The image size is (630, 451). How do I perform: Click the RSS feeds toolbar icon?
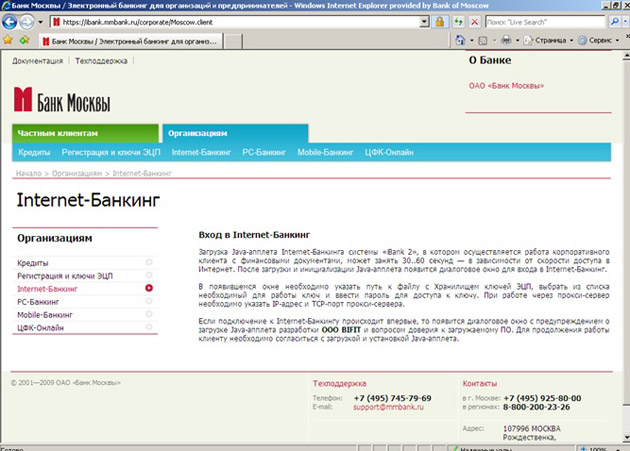(483, 41)
